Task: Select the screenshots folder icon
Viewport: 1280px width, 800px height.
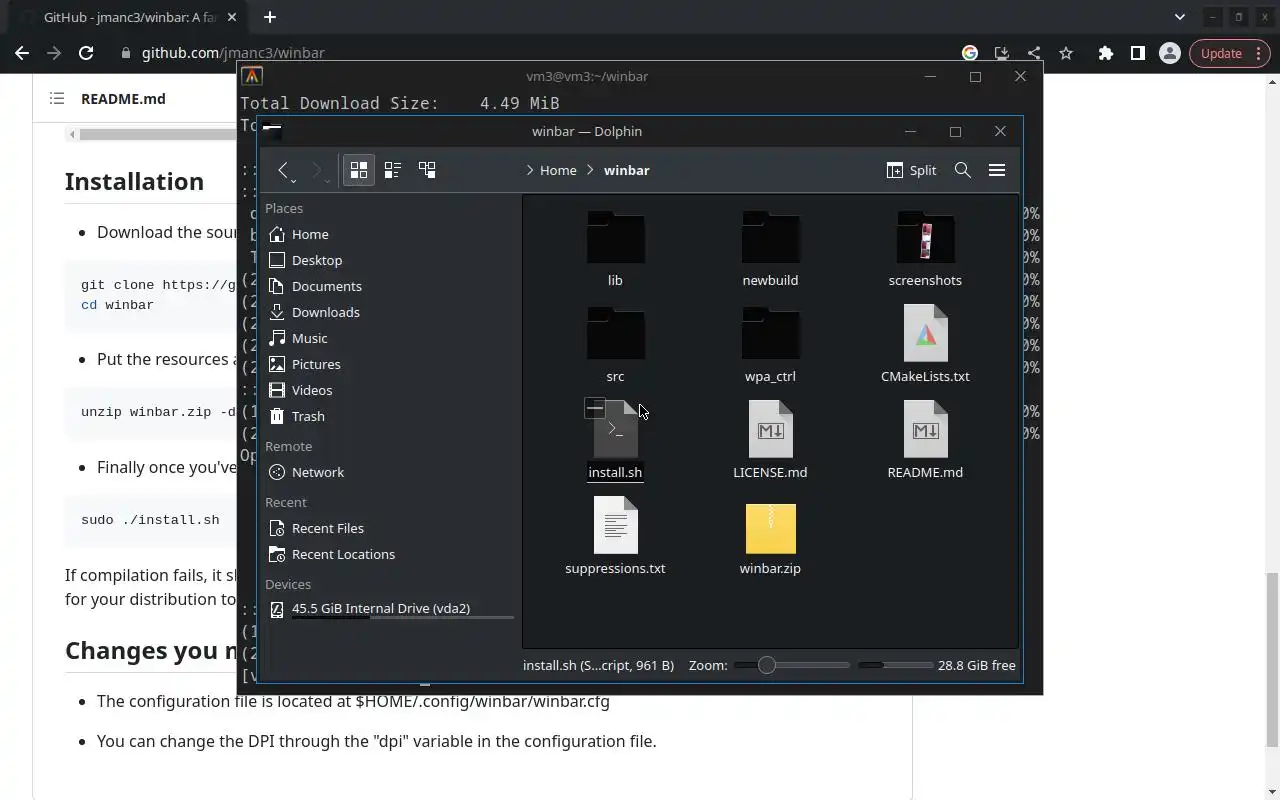Action: pos(925,237)
